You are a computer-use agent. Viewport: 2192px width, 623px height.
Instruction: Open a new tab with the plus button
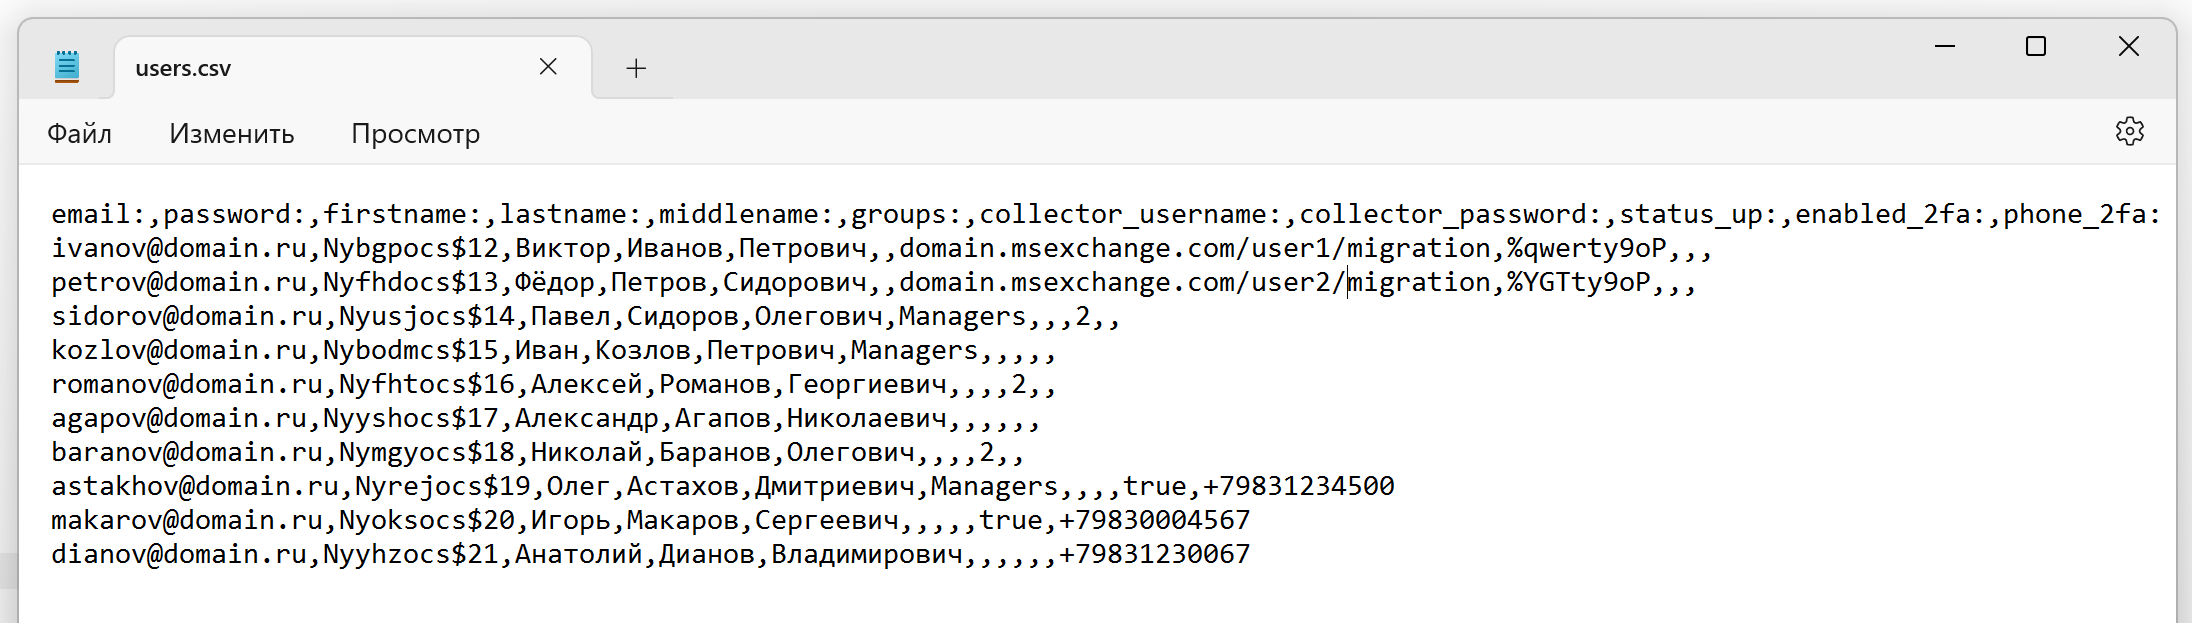636,68
